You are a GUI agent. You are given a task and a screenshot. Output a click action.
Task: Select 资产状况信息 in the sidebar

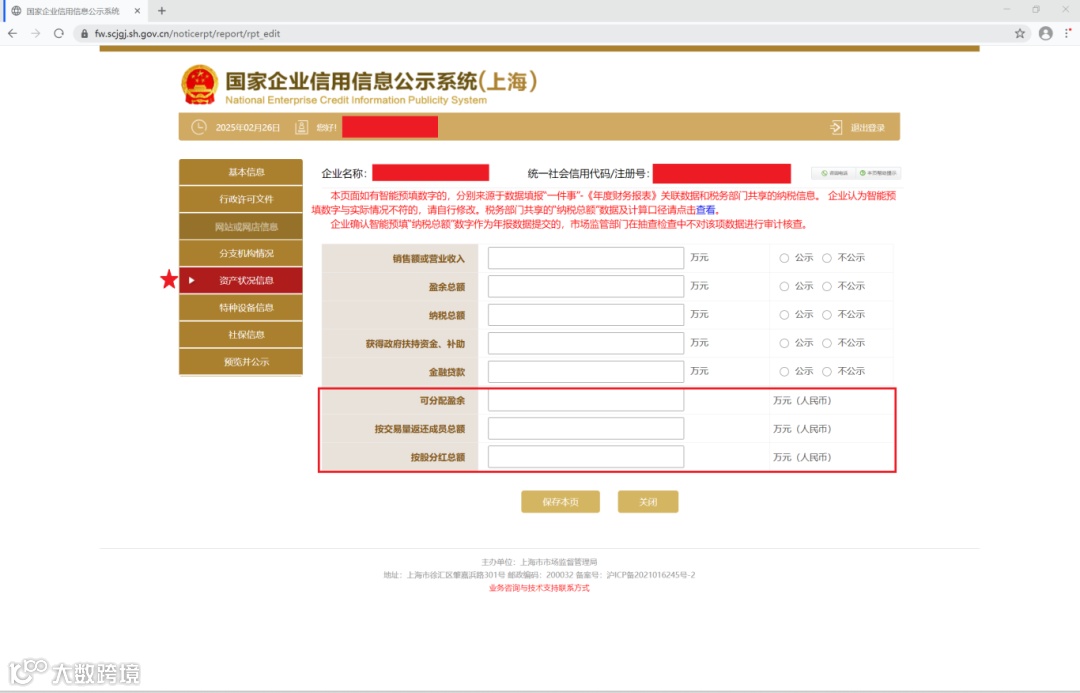[241, 280]
